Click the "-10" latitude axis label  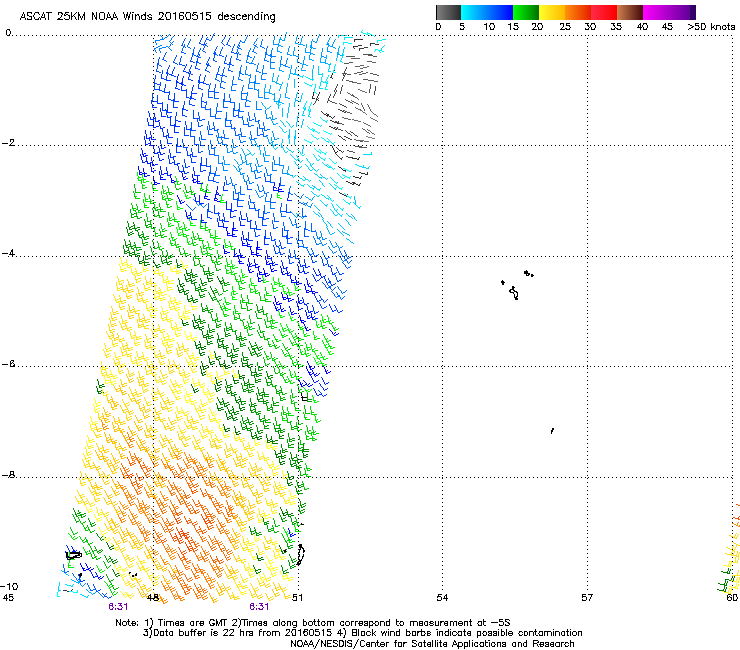coord(9,586)
